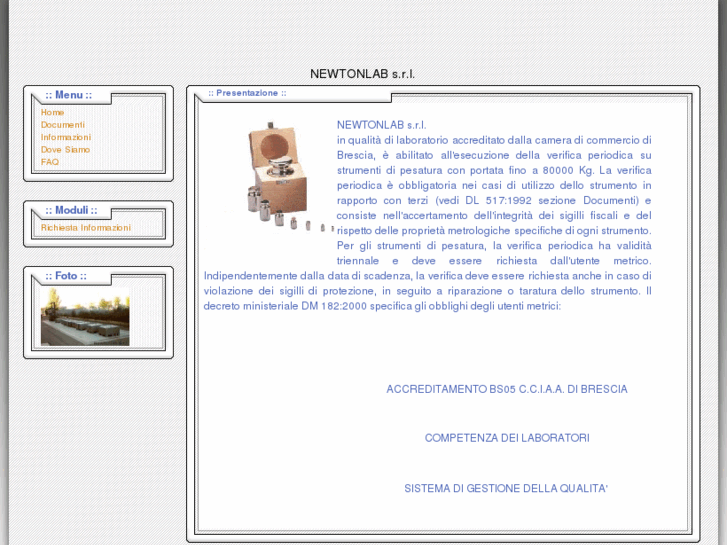Image resolution: width=727 pixels, height=545 pixels.
Task: Open the Informazioni menu link
Action: (x=66, y=137)
